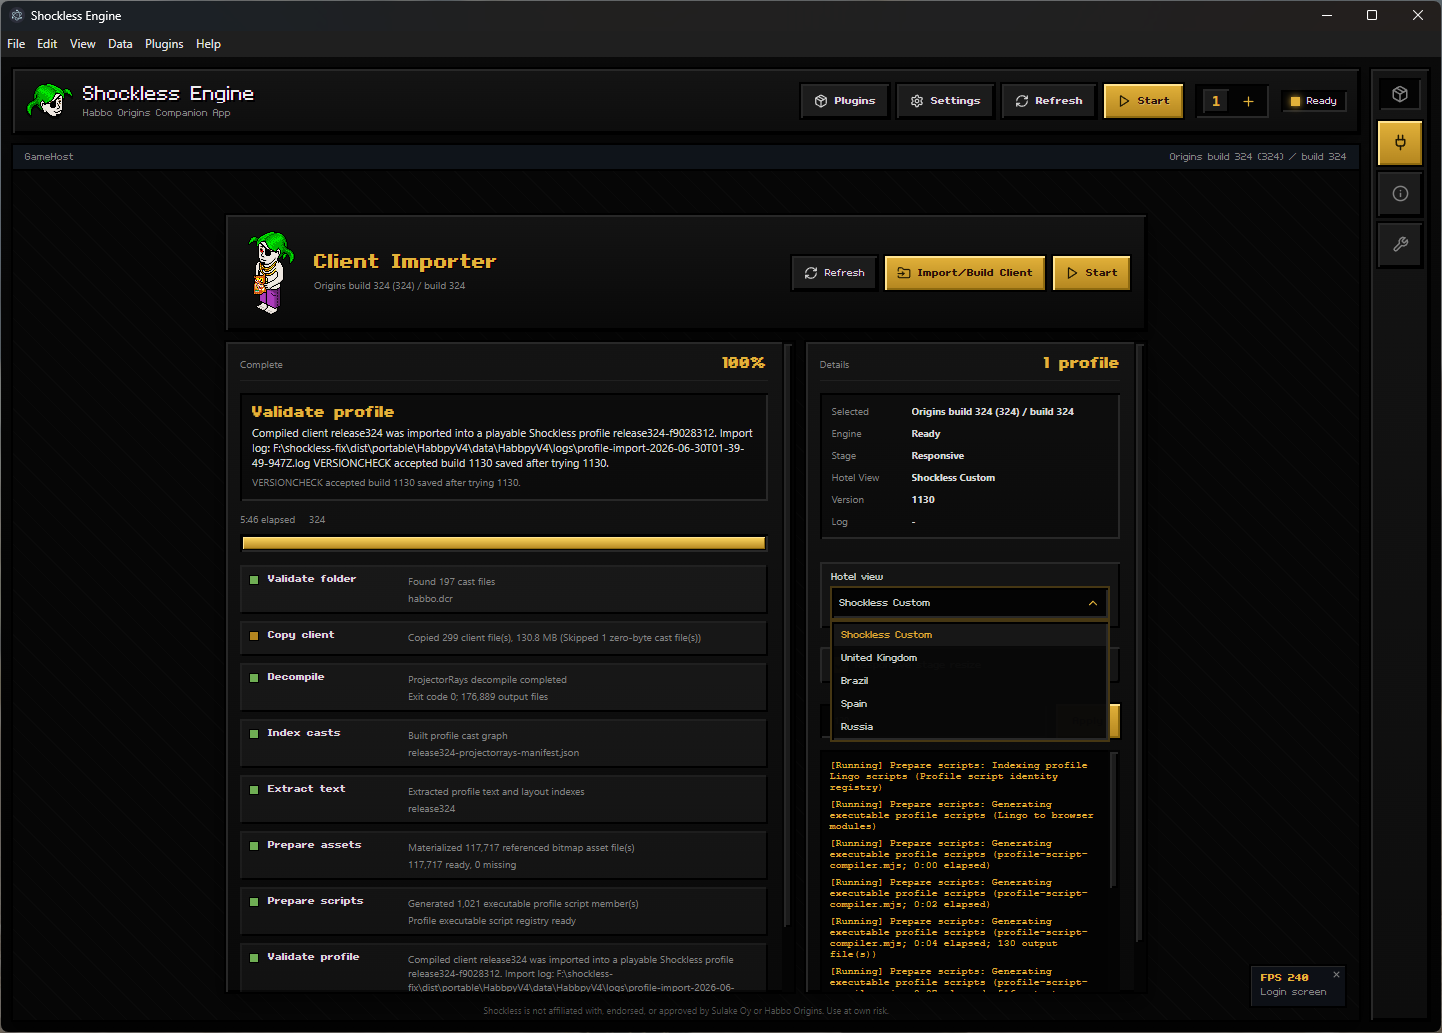Click the Details panel vertical scrollbar
Image resolution: width=1442 pixels, height=1033 pixels.
tap(1140, 644)
